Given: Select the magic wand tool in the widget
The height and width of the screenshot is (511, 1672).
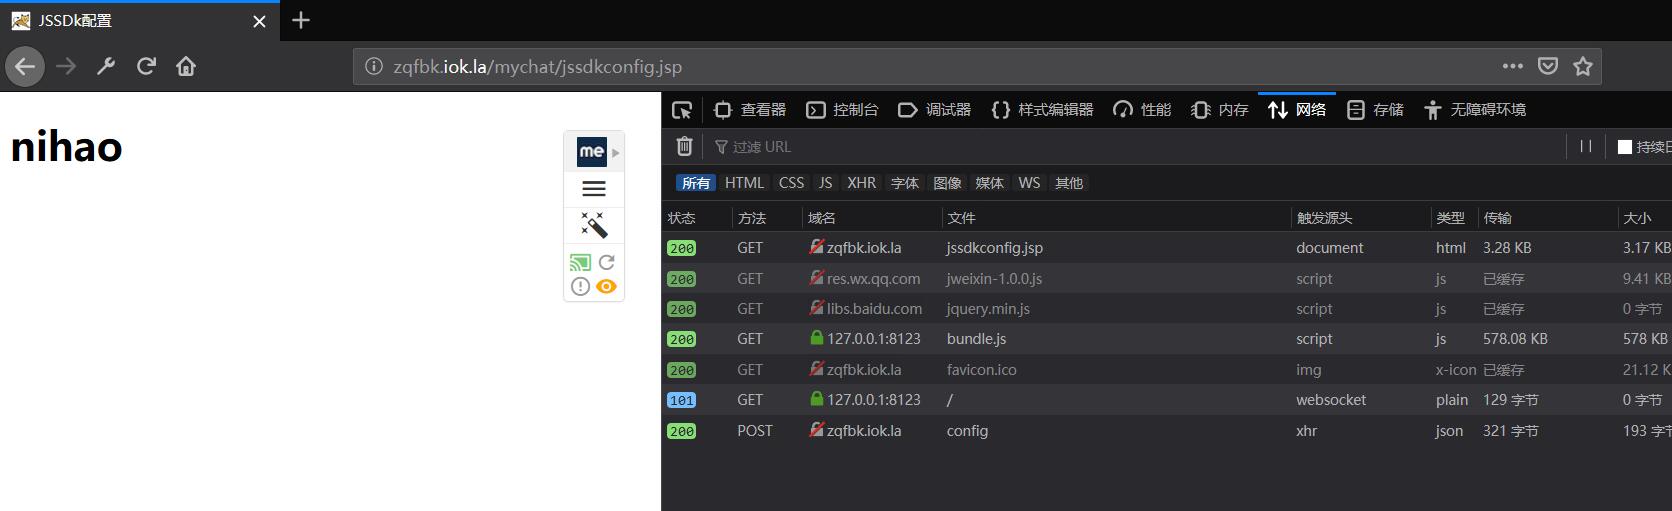Looking at the screenshot, I should point(594,225).
